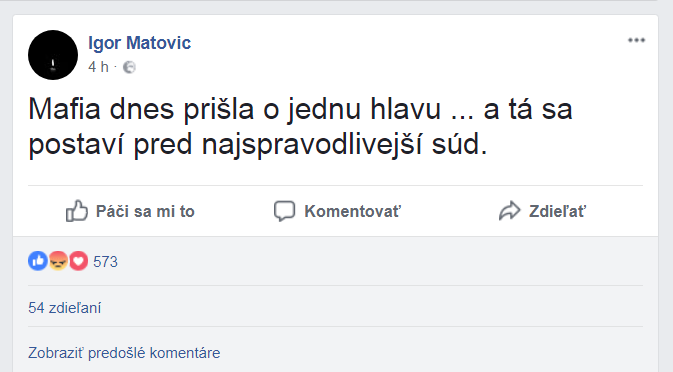Viewport: 673px width, 372px height.
Task: Select the 'Zdieľať' share label
Action: pyautogui.click(x=557, y=212)
